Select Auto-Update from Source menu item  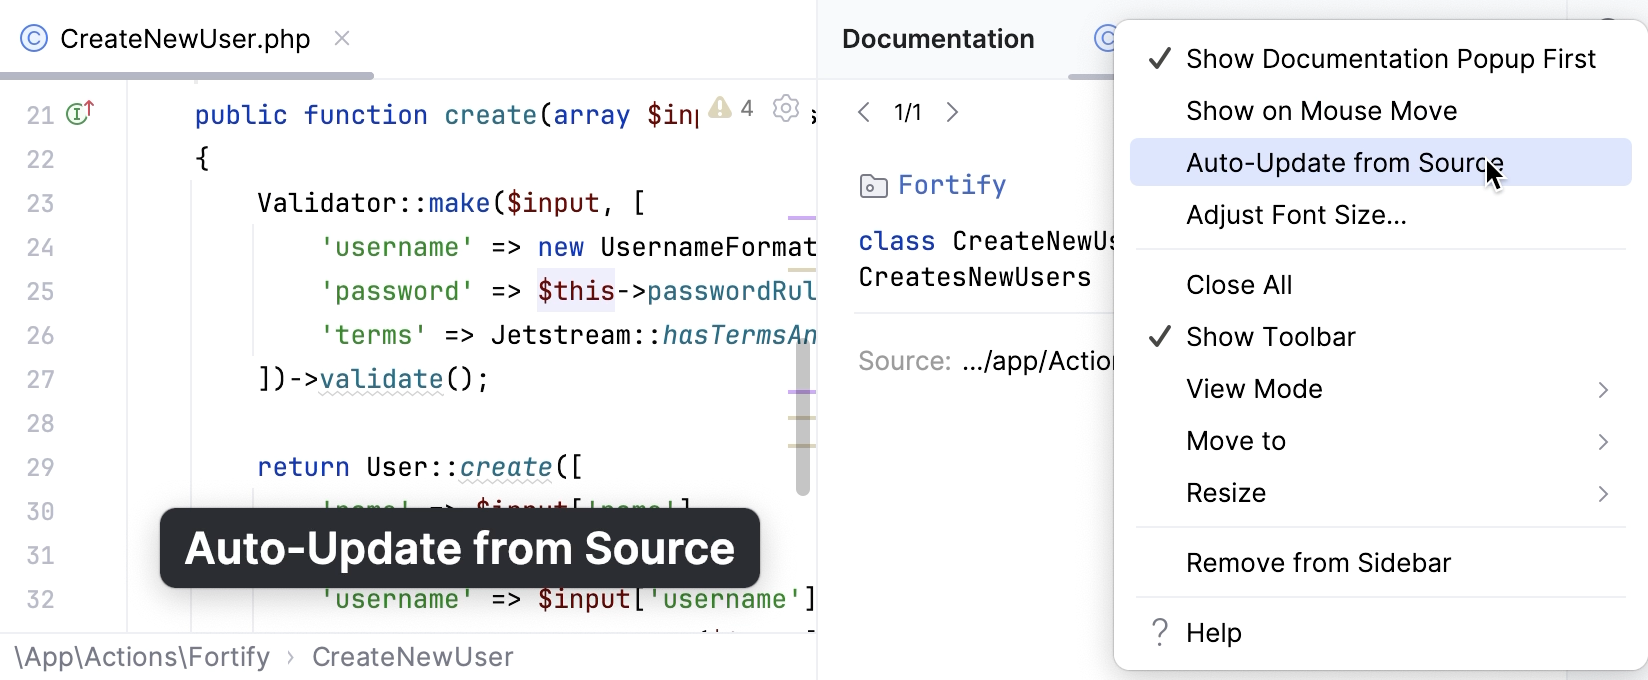pos(1344,163)
